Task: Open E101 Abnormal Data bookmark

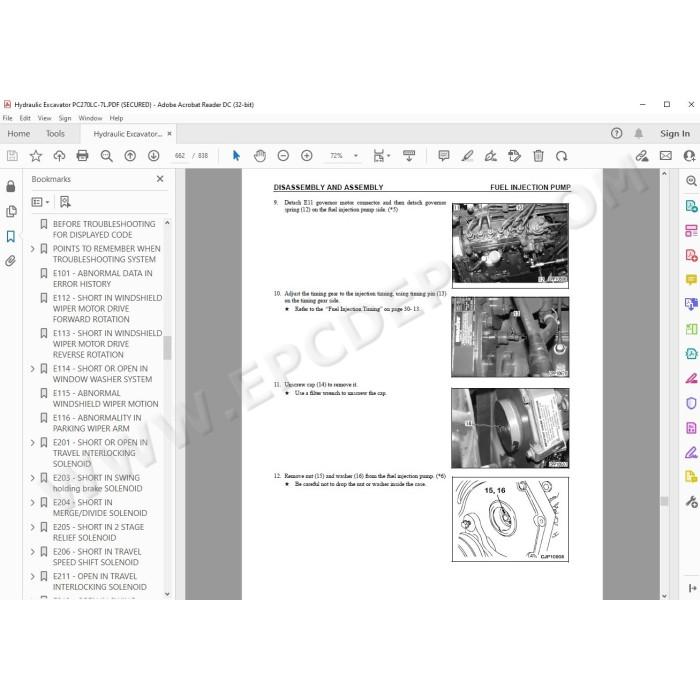Action: point(103,279)
